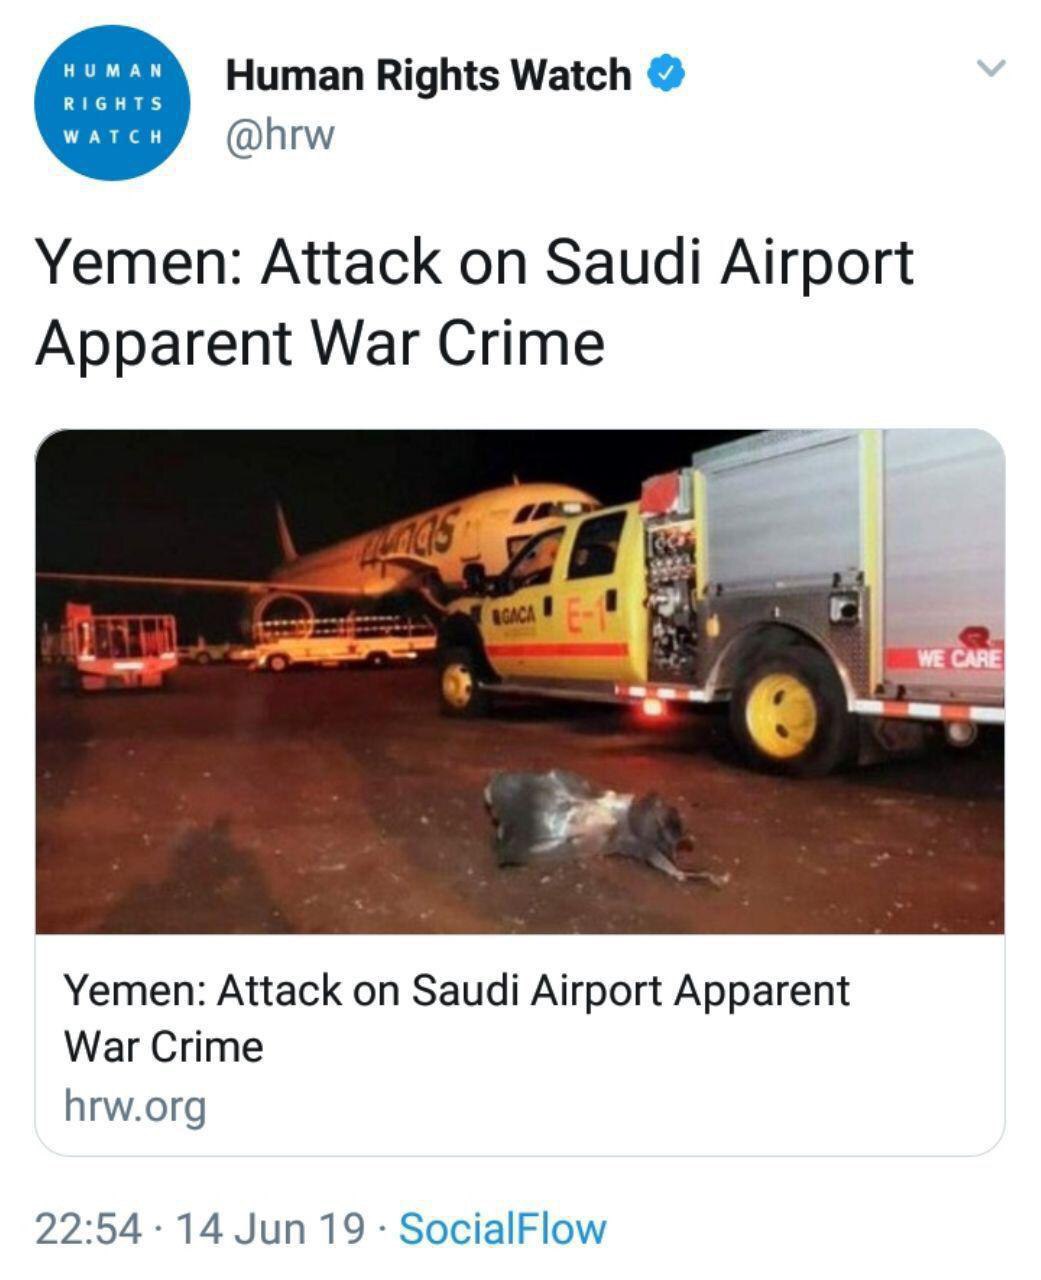Click the blue verified badge
1041x1280 pixels.
point(667,74)
